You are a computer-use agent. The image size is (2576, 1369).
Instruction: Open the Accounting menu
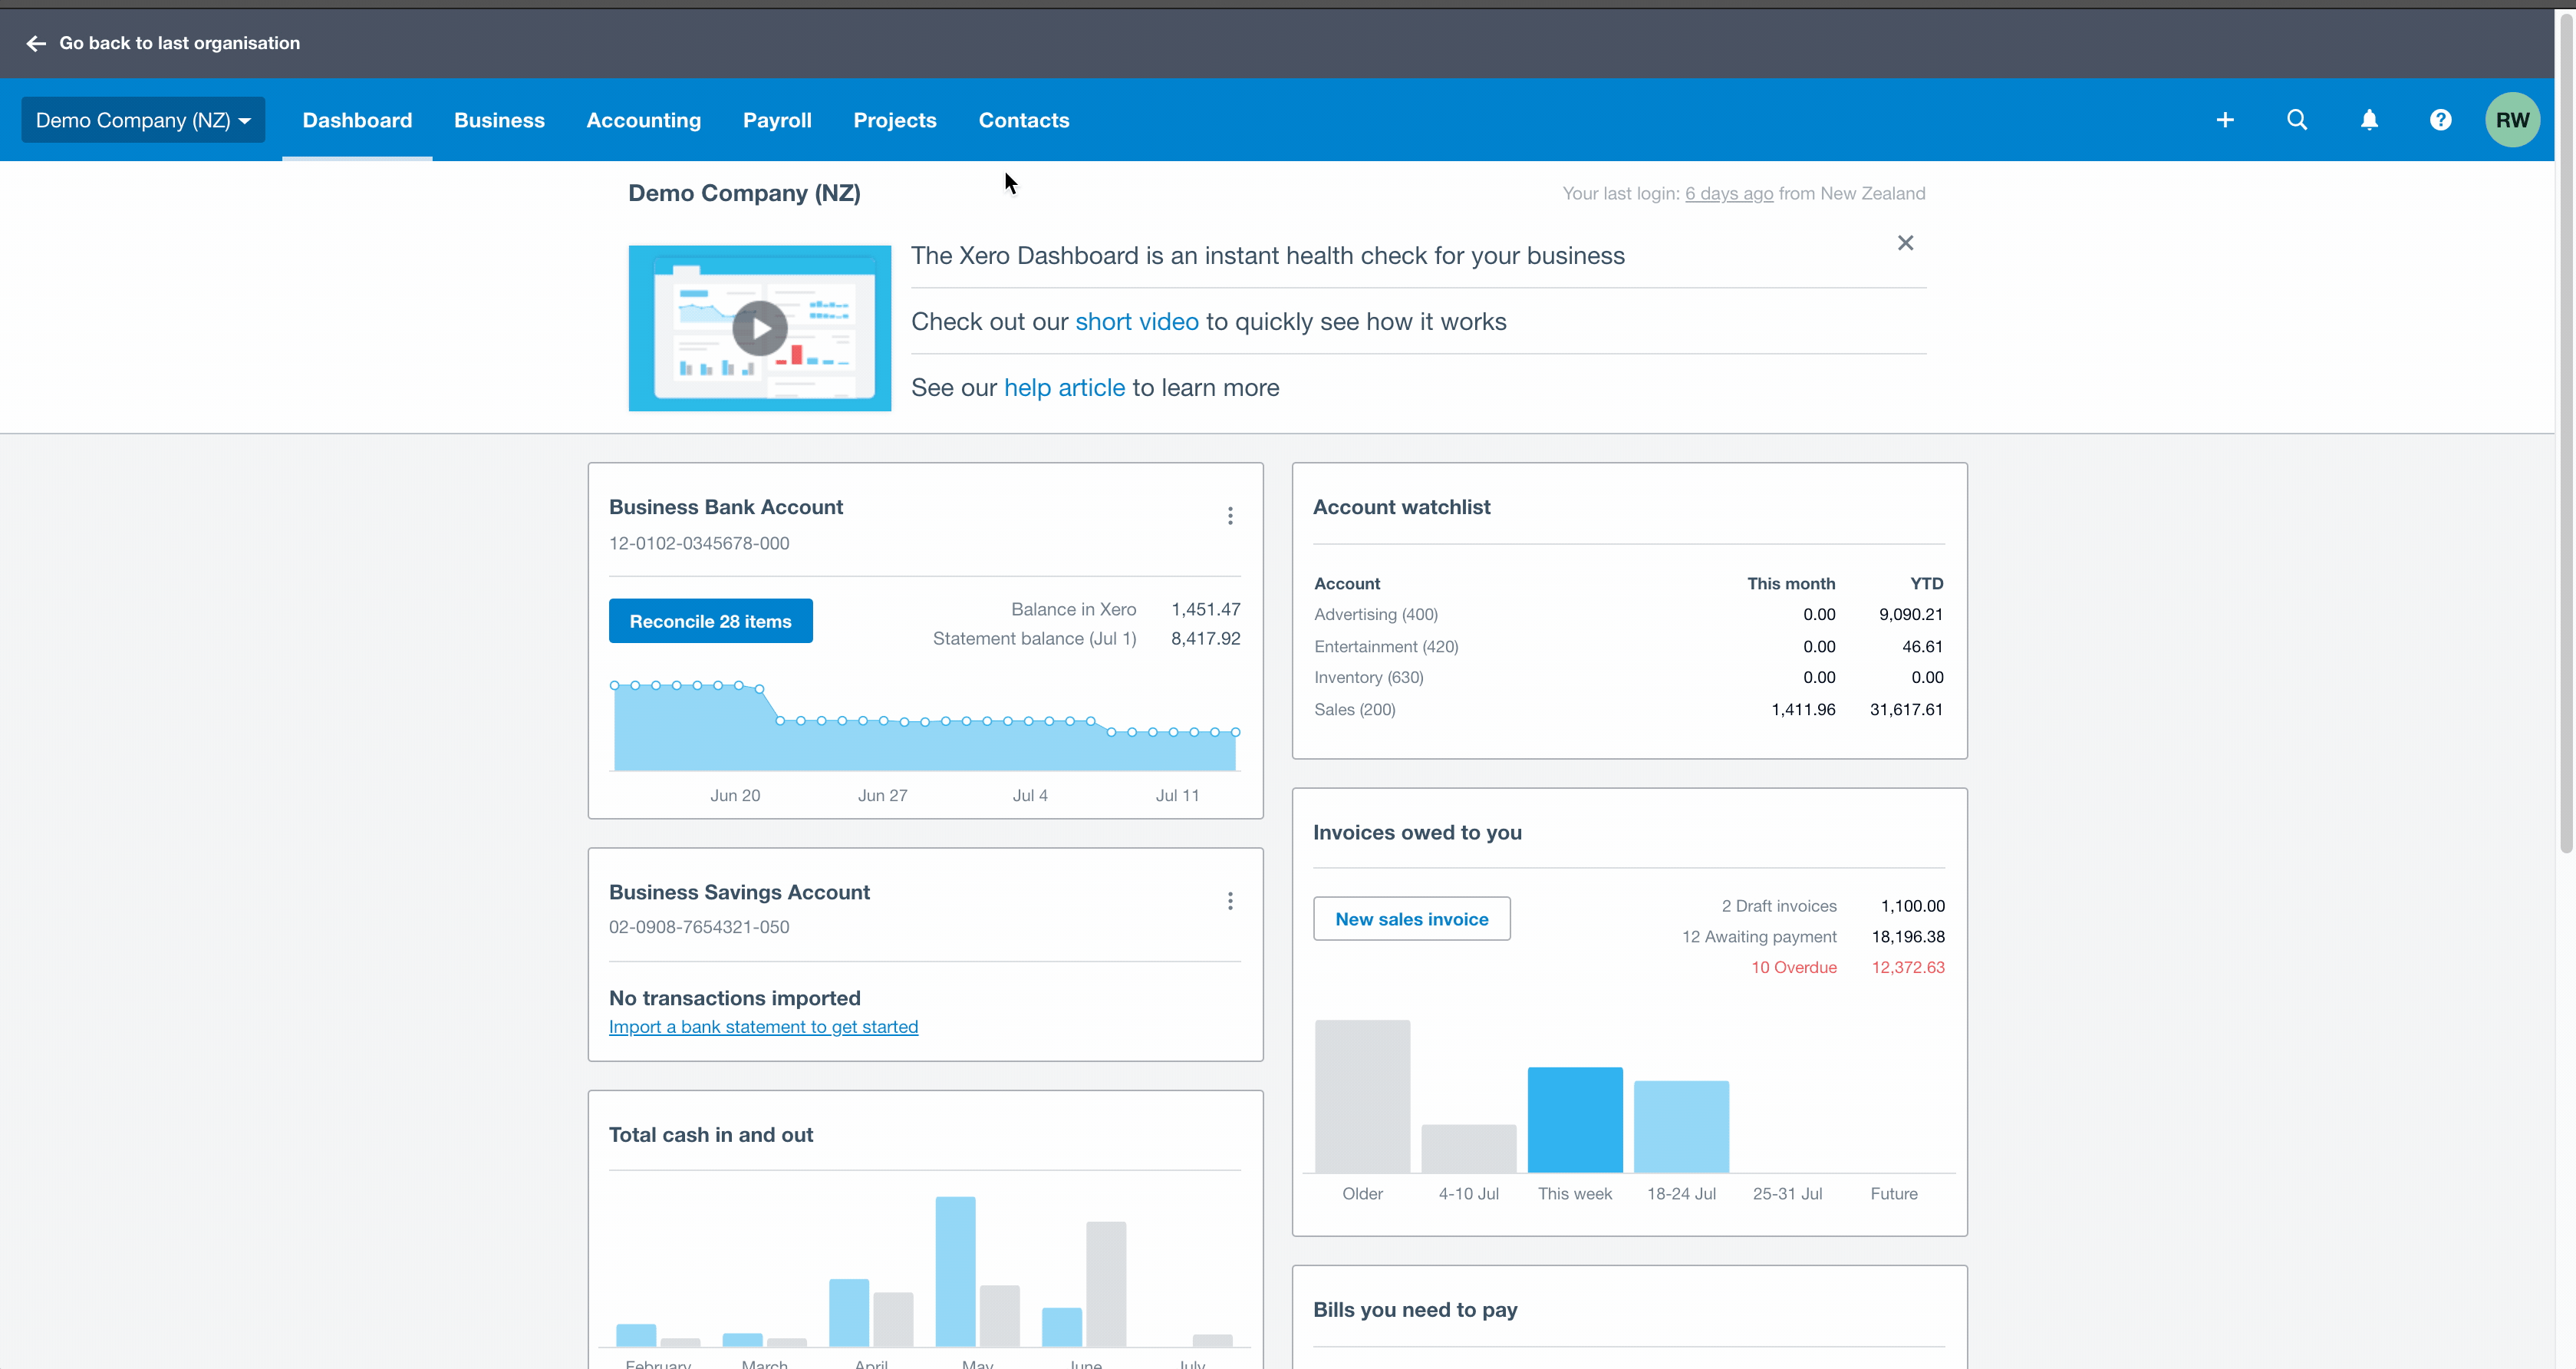click(644, 120)
